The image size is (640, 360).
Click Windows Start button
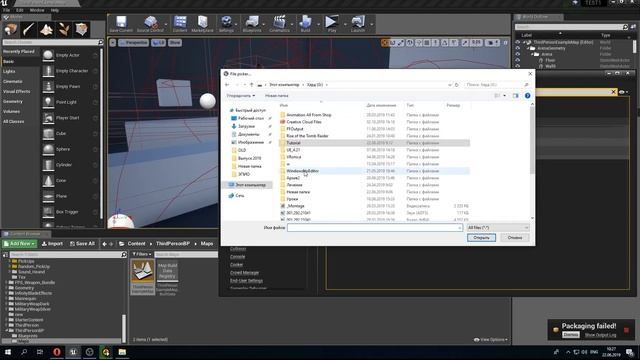pos(7,352)
